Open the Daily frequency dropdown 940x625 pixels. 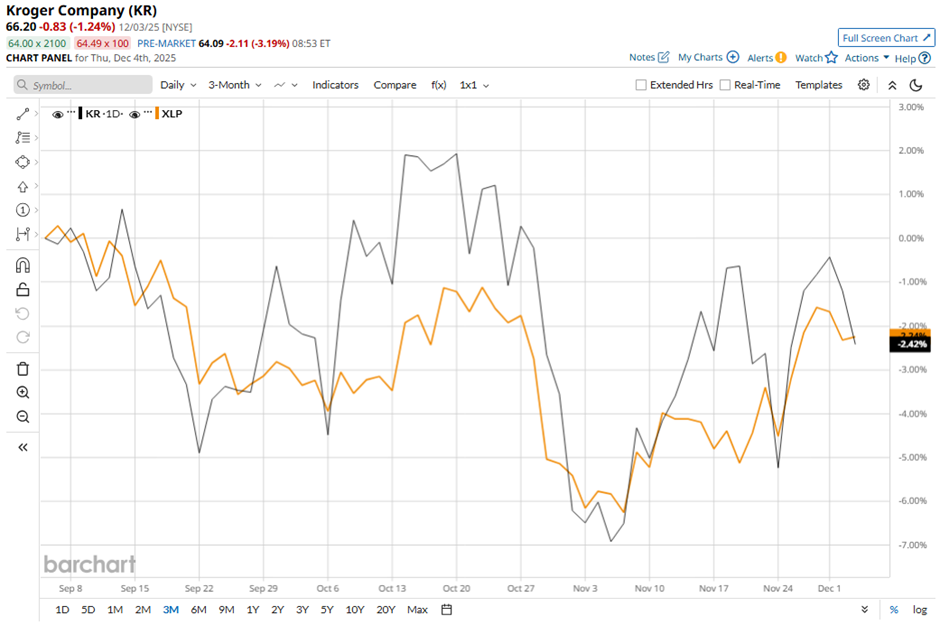pyautogui.click(x=178, y=85)
